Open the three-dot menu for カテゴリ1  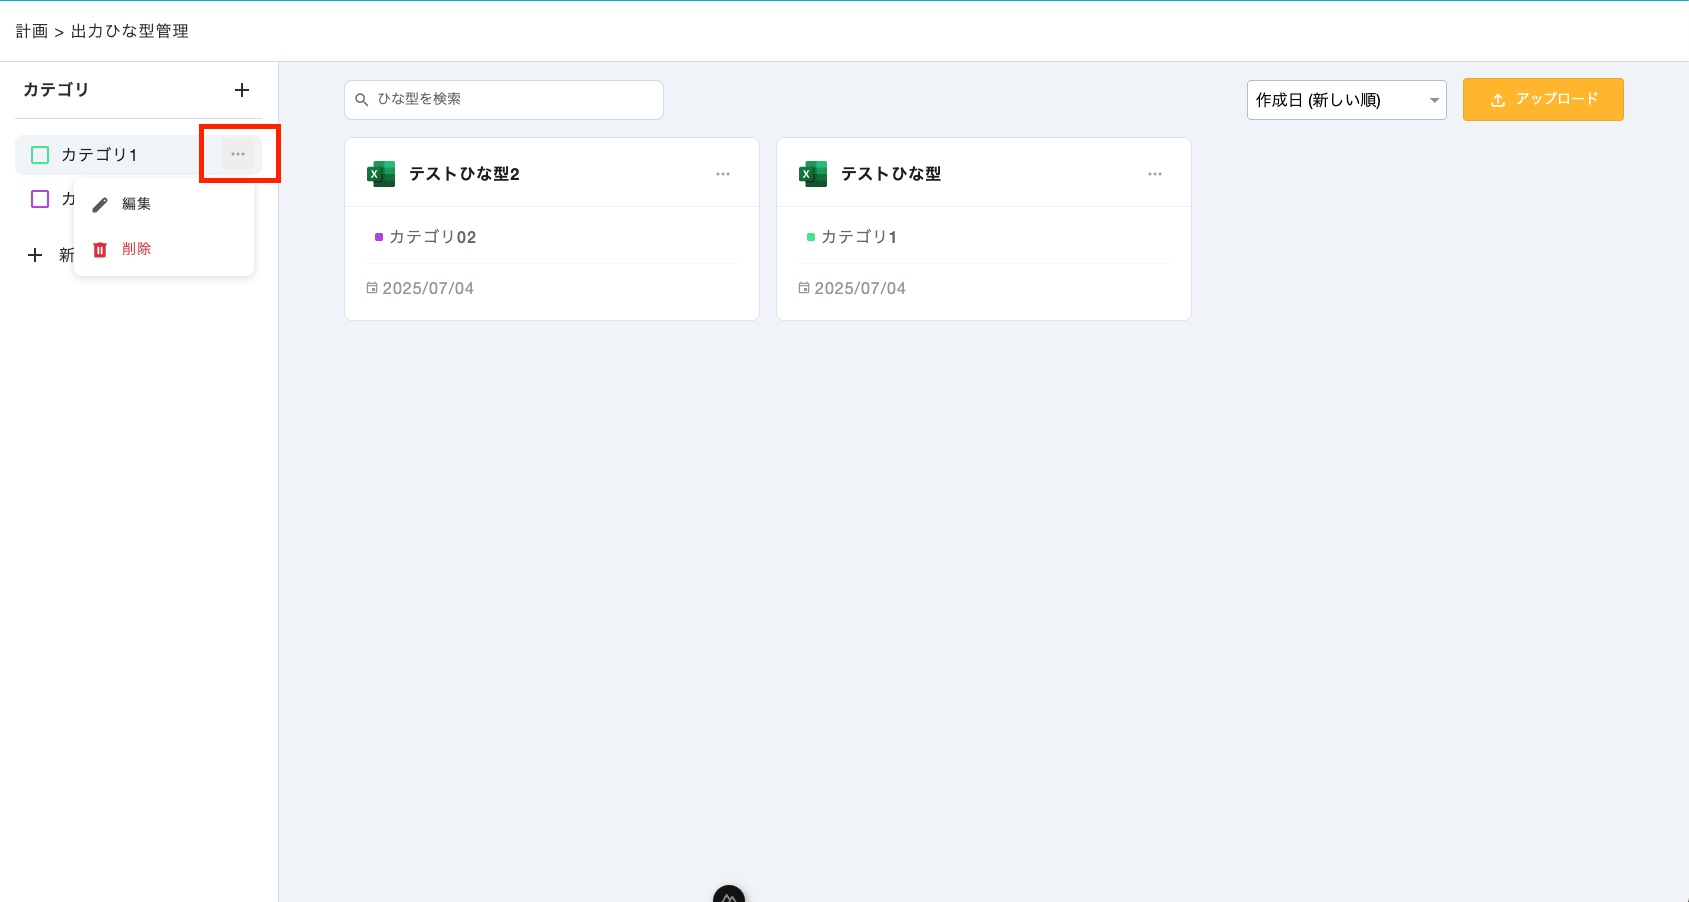click(238, 154)
